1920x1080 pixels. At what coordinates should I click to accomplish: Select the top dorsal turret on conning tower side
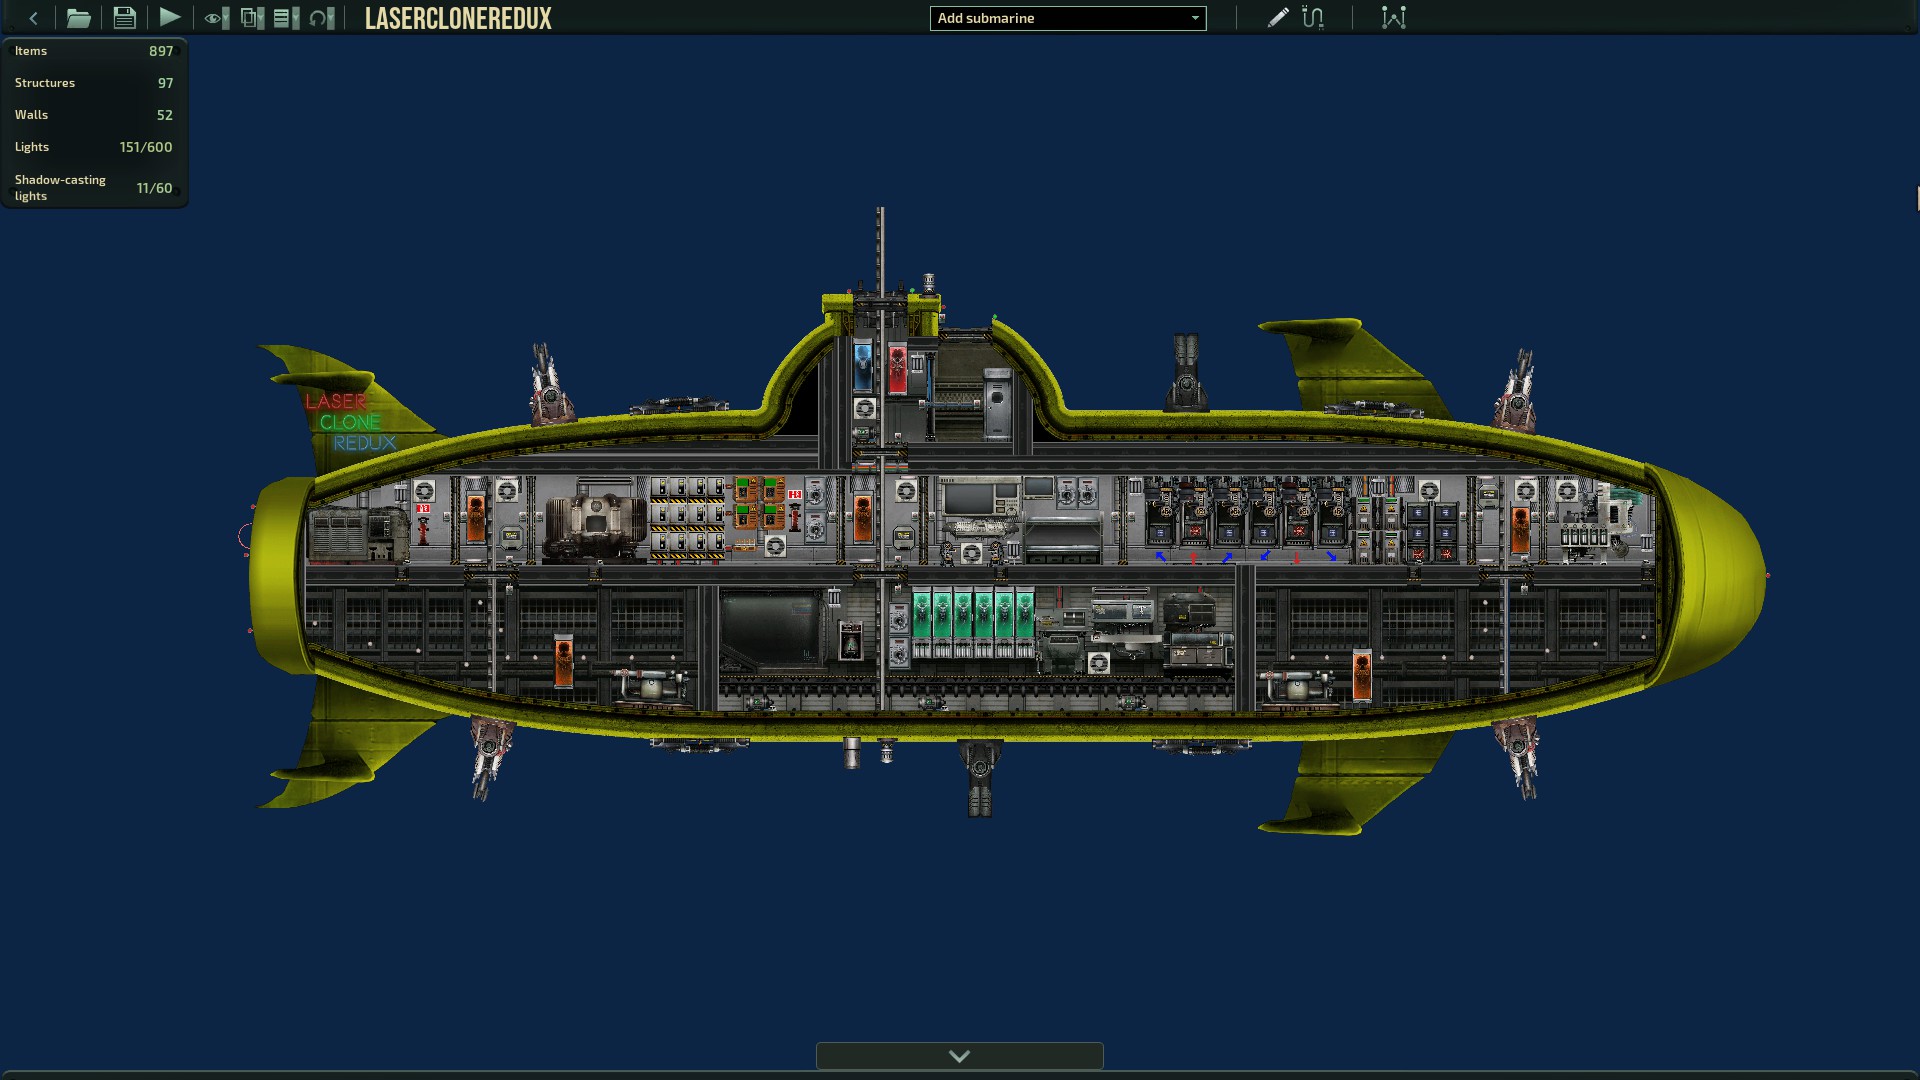(x=1186, y=372)
